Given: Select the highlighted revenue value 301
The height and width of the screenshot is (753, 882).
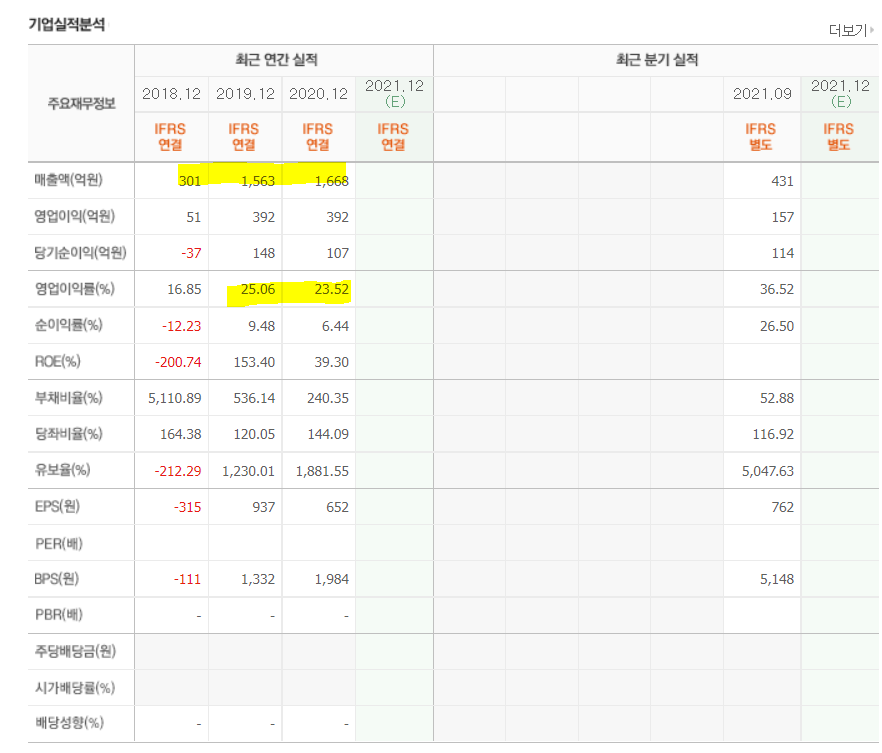Looking at the screenshot, I should pos(190,181).
